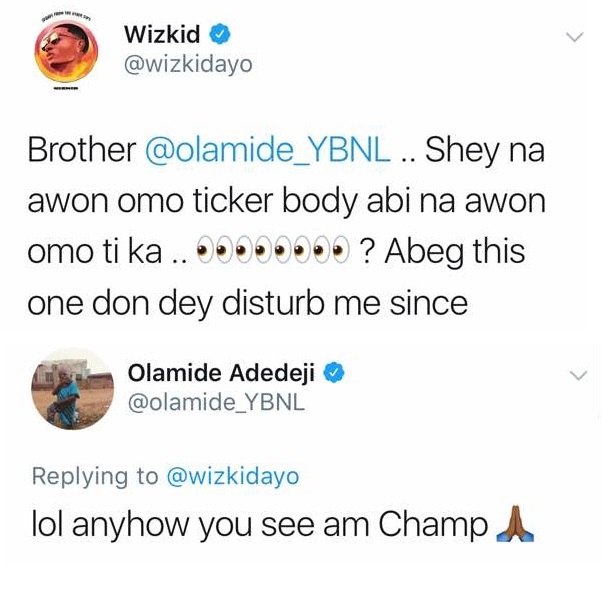Screen dimensions: 602x602
Task: Expand the chevron menu on Wizkid's tweet
Action: [x=575, y=36]
